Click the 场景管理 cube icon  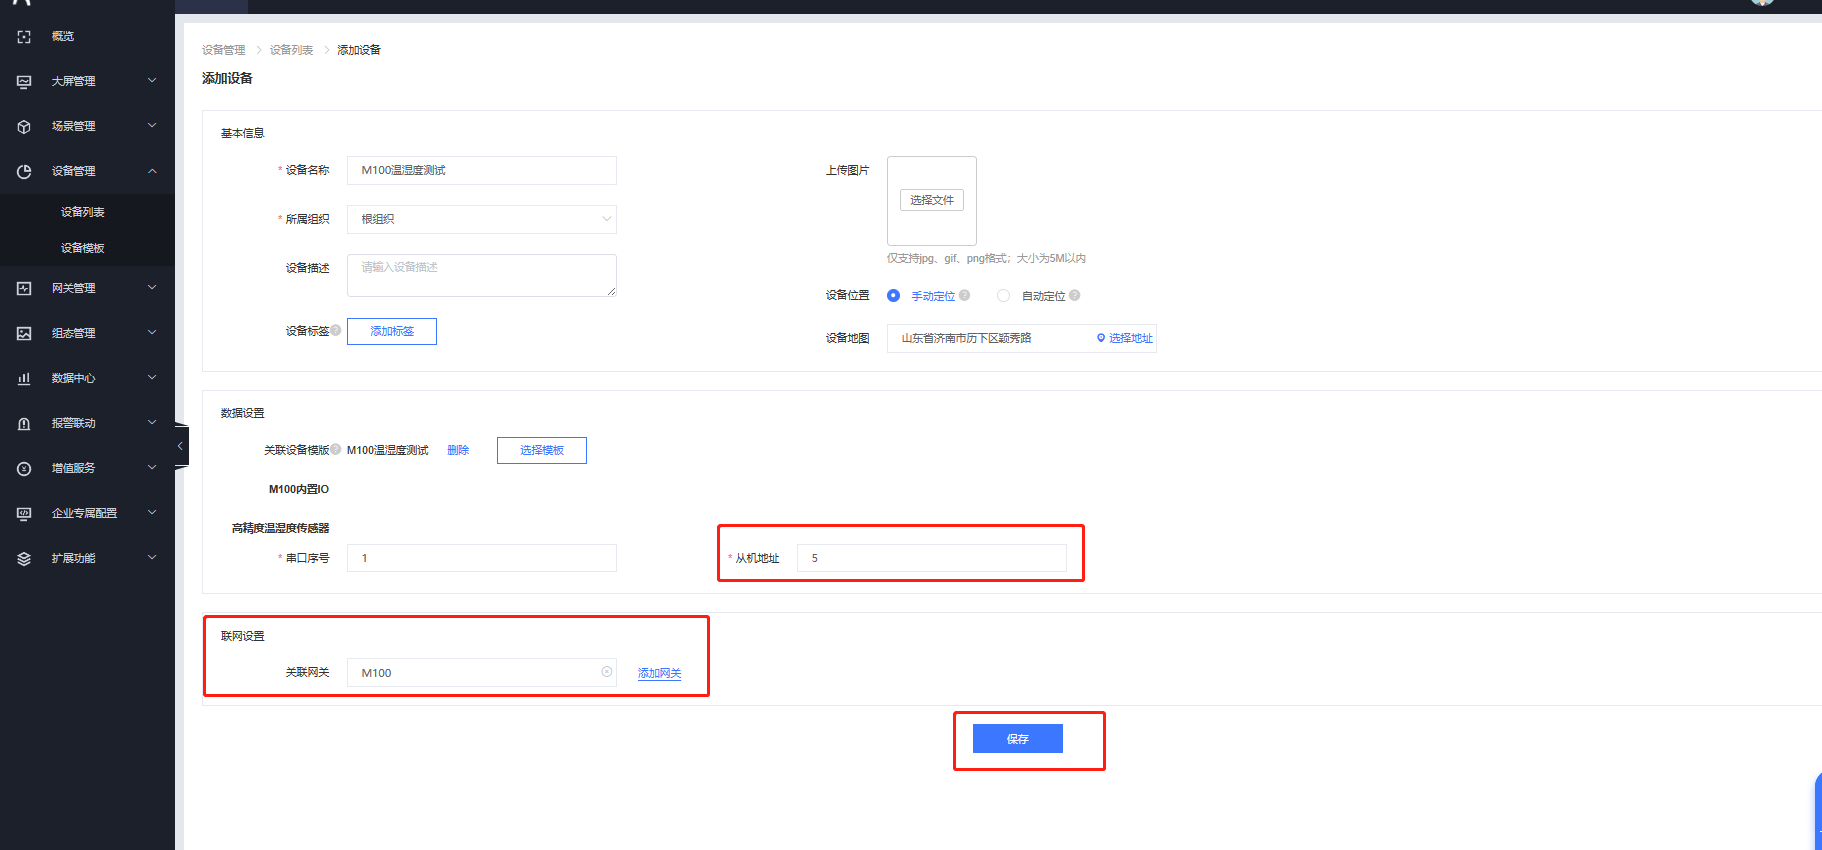[x=24, y=127]
